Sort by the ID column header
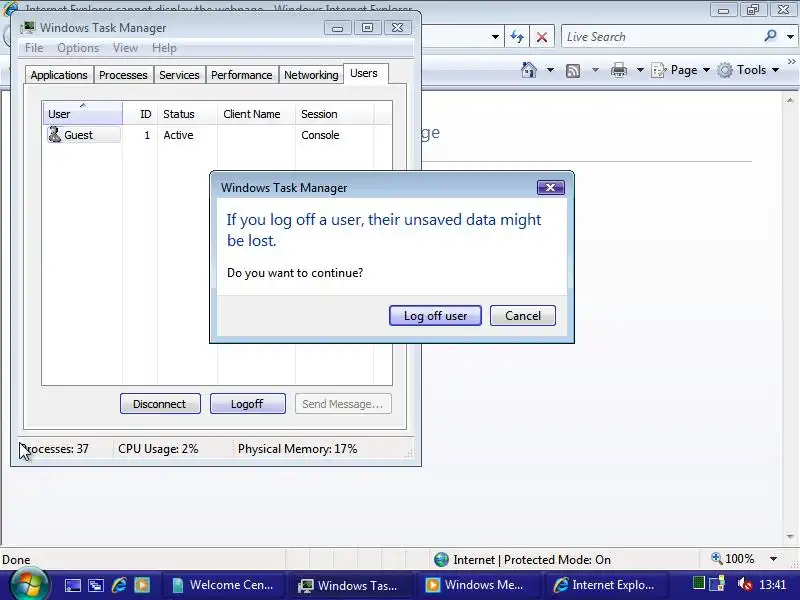Image resolution: width=800 pixels, height=600 pixels. pyautogui.click(x=140, y=114)
